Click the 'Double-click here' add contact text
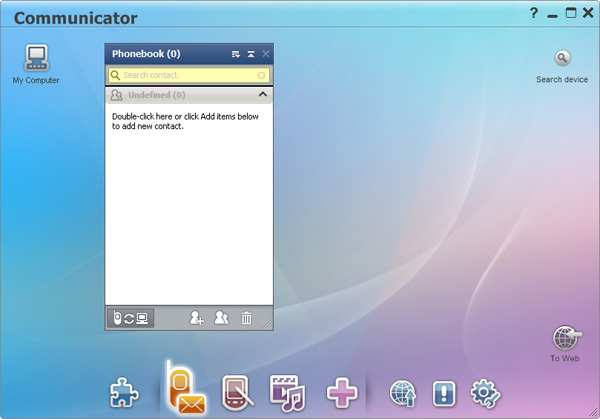 click(185, 121)
